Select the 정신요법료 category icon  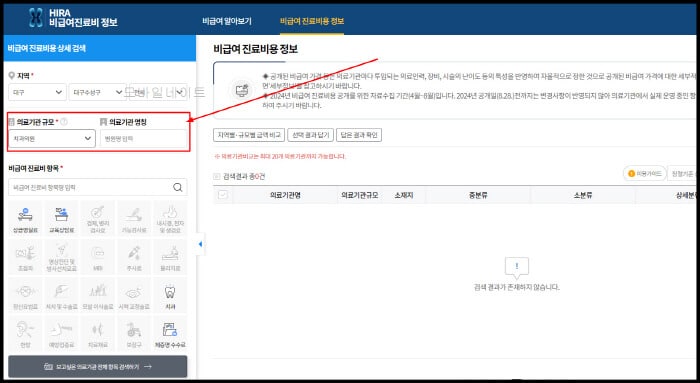25,295
